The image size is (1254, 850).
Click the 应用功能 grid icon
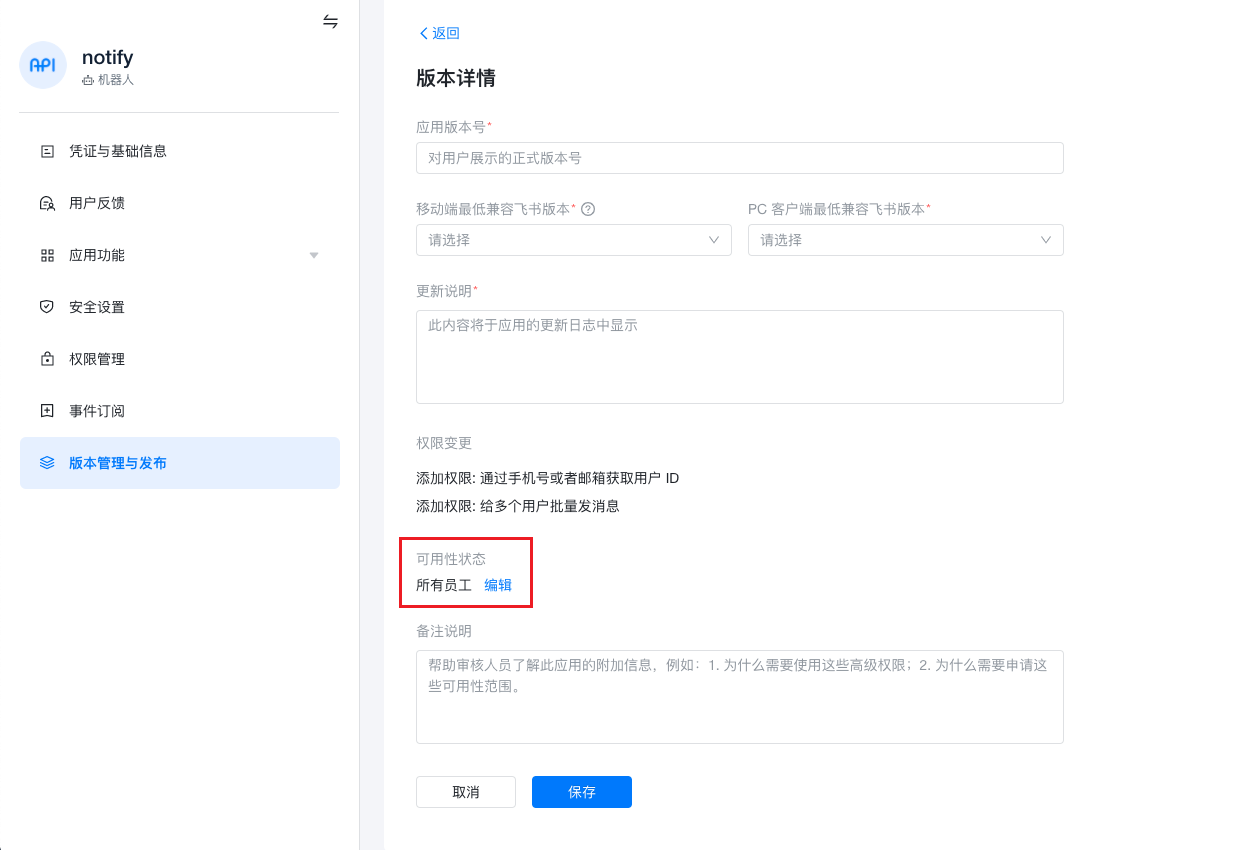click(x=47, y=255)
